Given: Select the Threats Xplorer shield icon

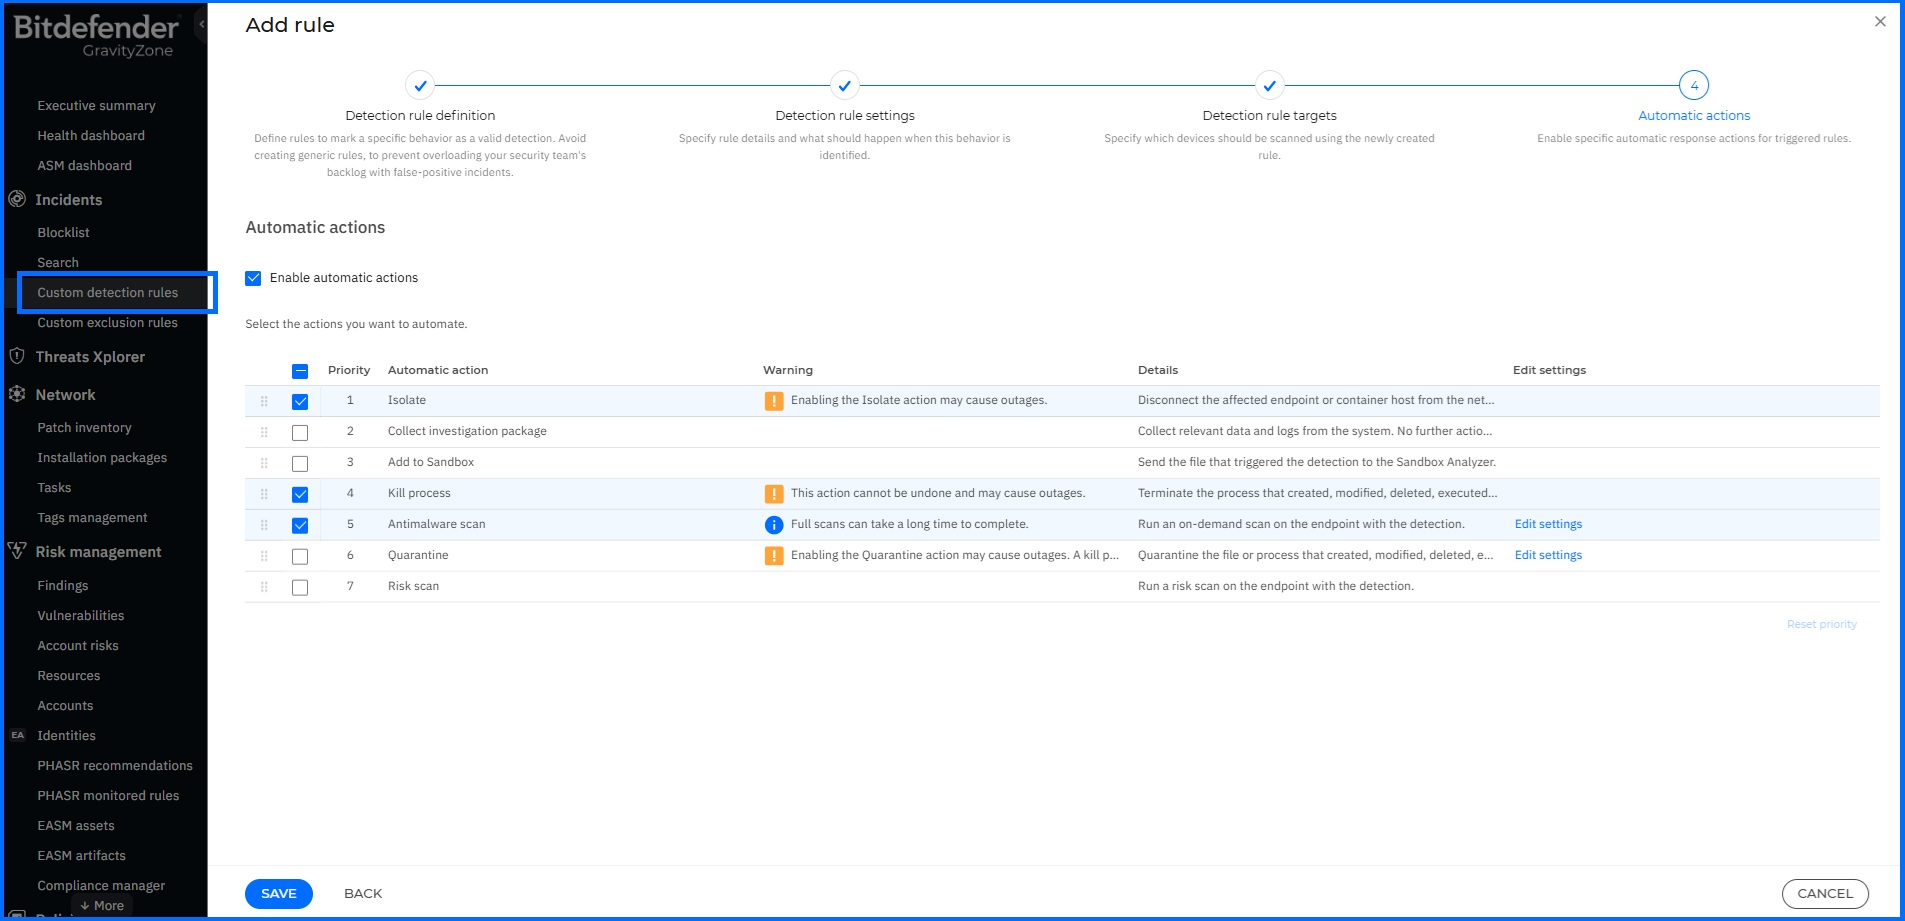Looking at the screenshot, I should [x=17, y=357].
